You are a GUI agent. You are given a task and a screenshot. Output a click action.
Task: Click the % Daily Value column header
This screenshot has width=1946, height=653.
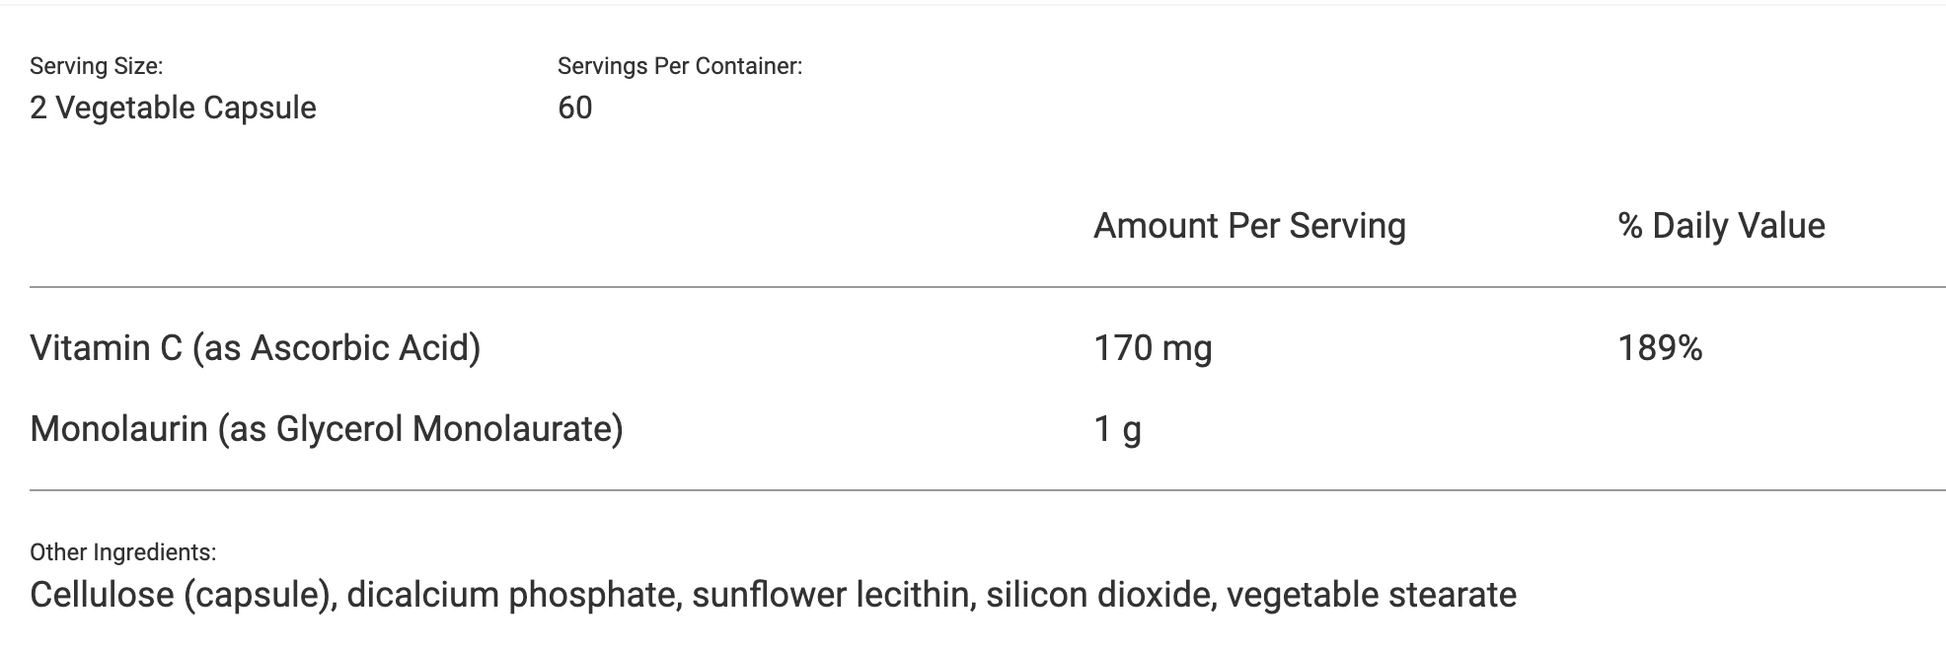click(1721, 226)
